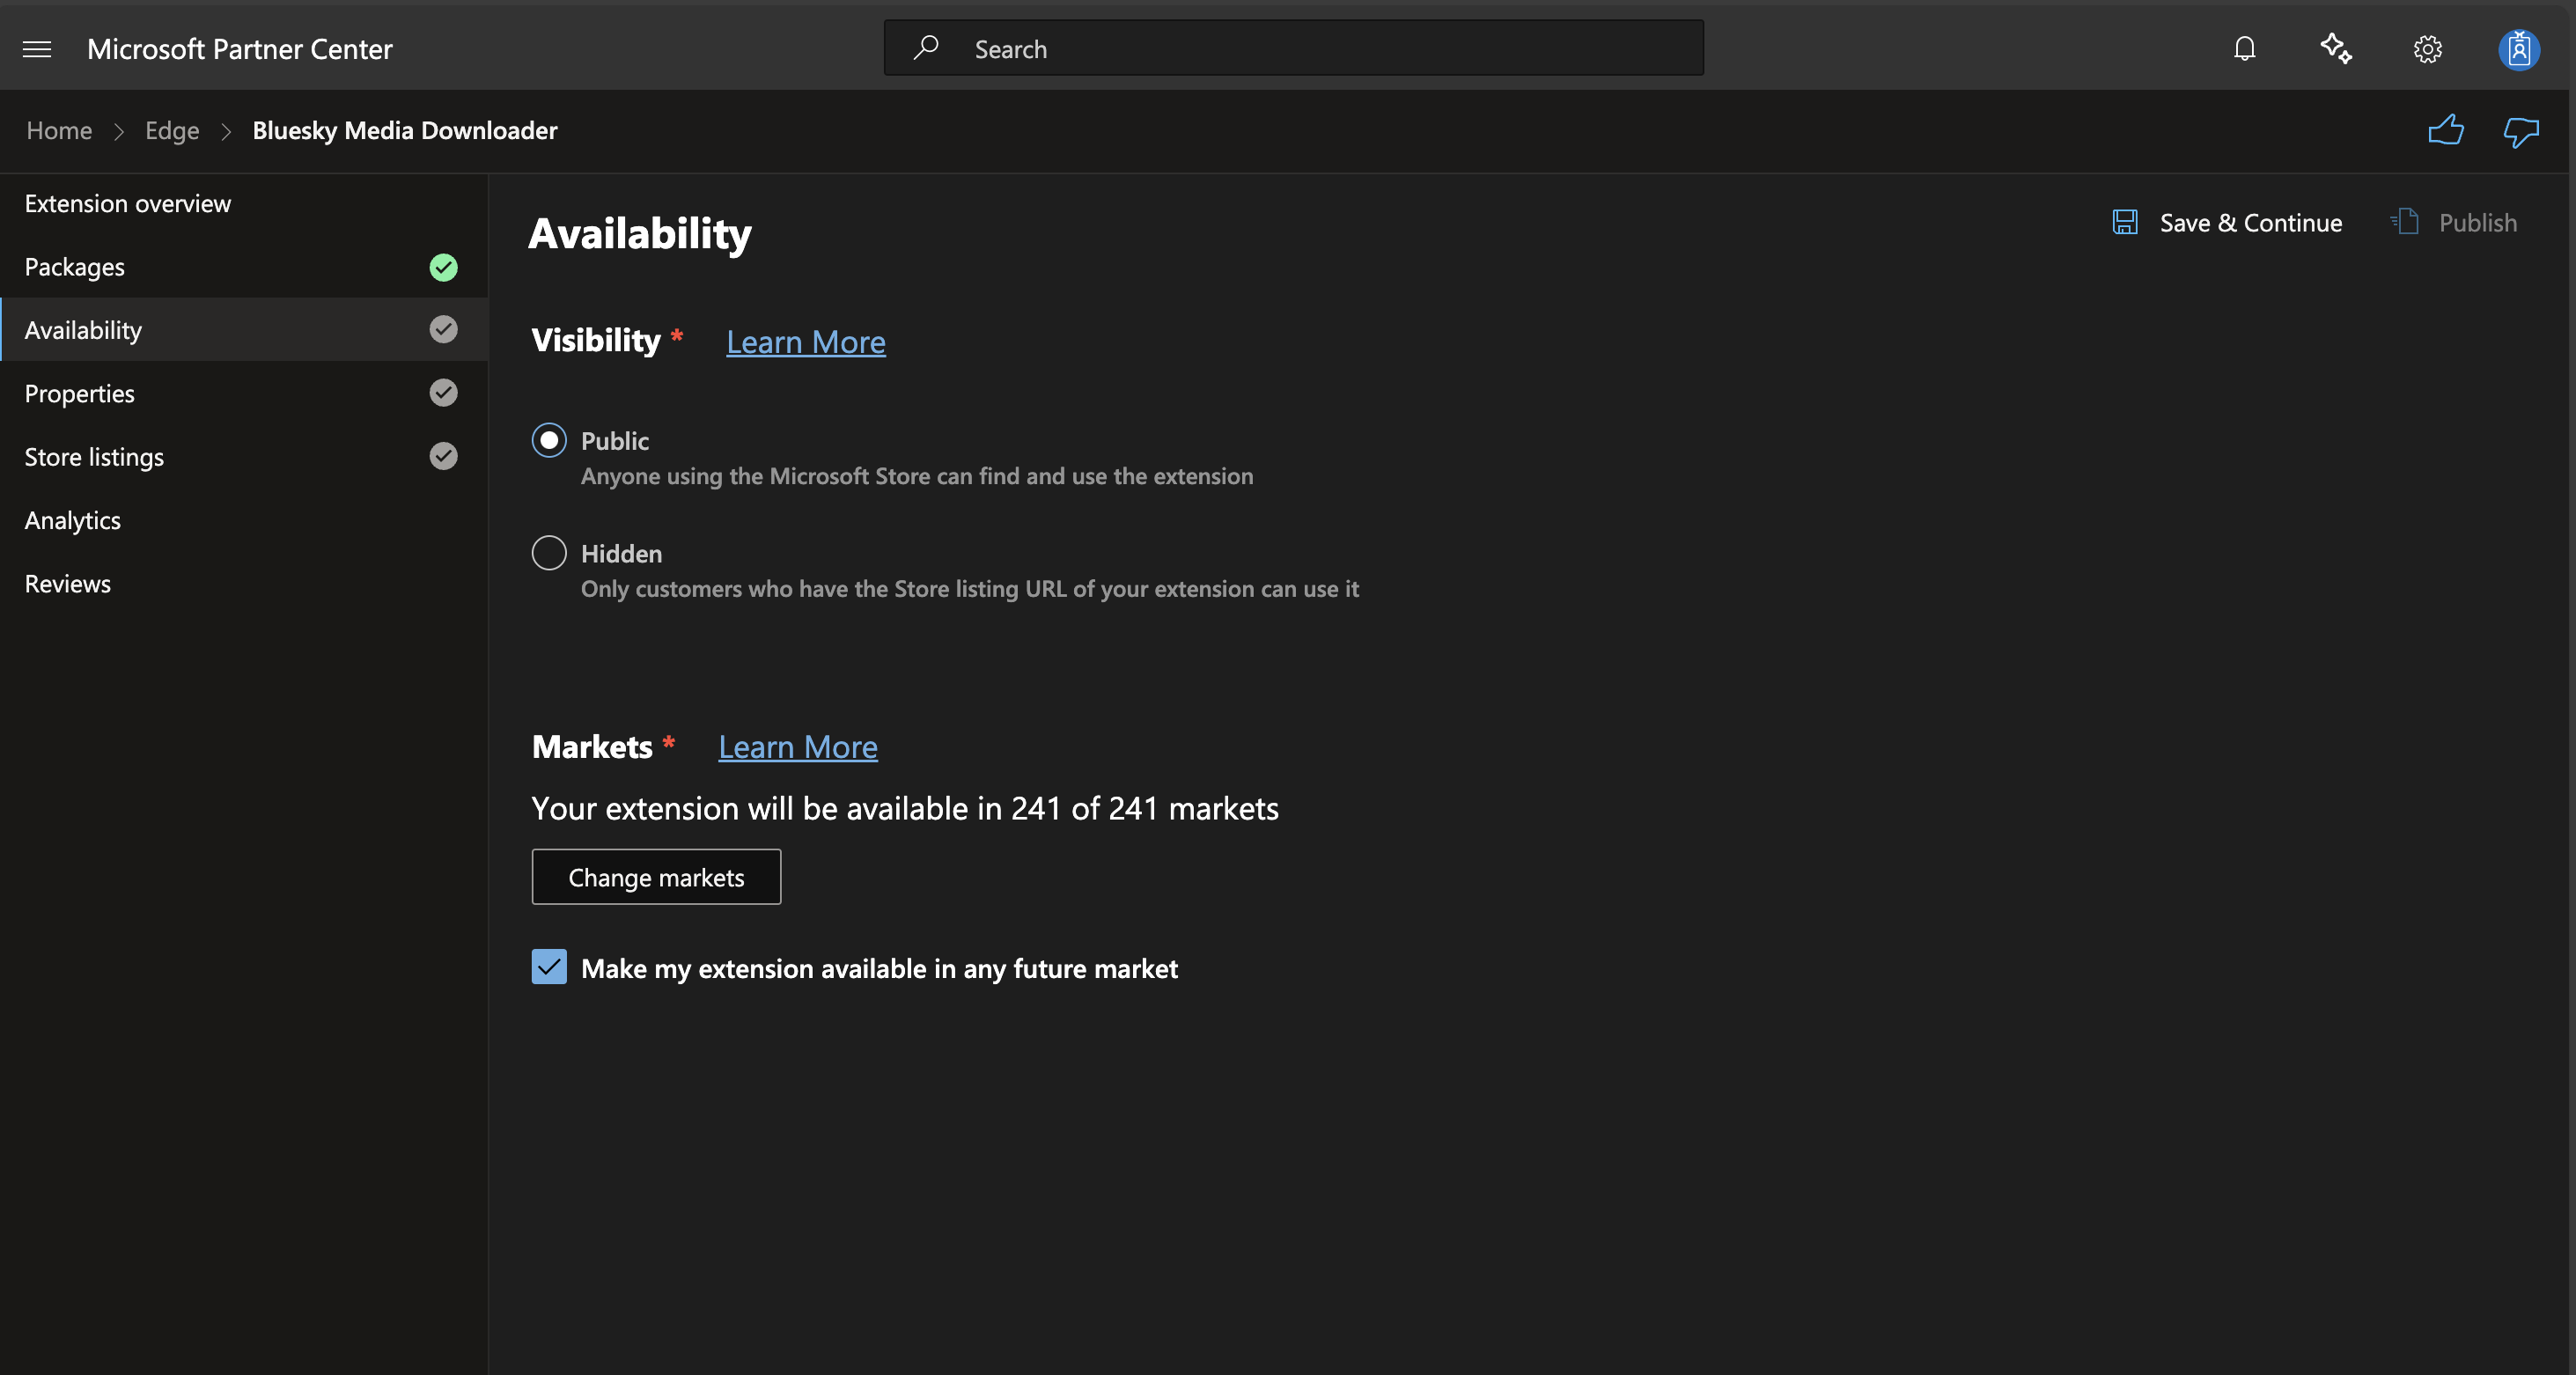Switch to the Store listings section
This screenshot has width=2576, height=1375.
pyautogui.click(x=94, y=456)
